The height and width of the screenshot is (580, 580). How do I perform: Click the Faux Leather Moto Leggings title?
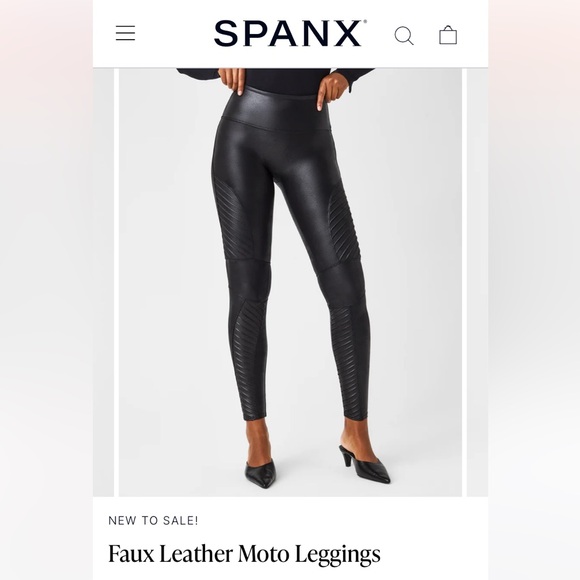pyautogui.click(x=244, y=555)
